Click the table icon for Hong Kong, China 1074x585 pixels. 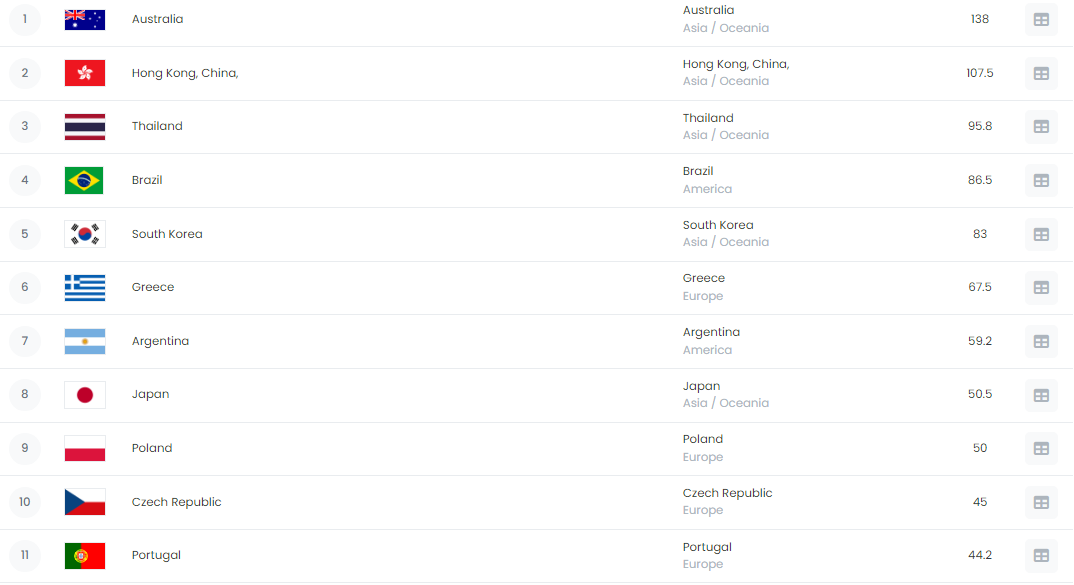point(1041,73)
